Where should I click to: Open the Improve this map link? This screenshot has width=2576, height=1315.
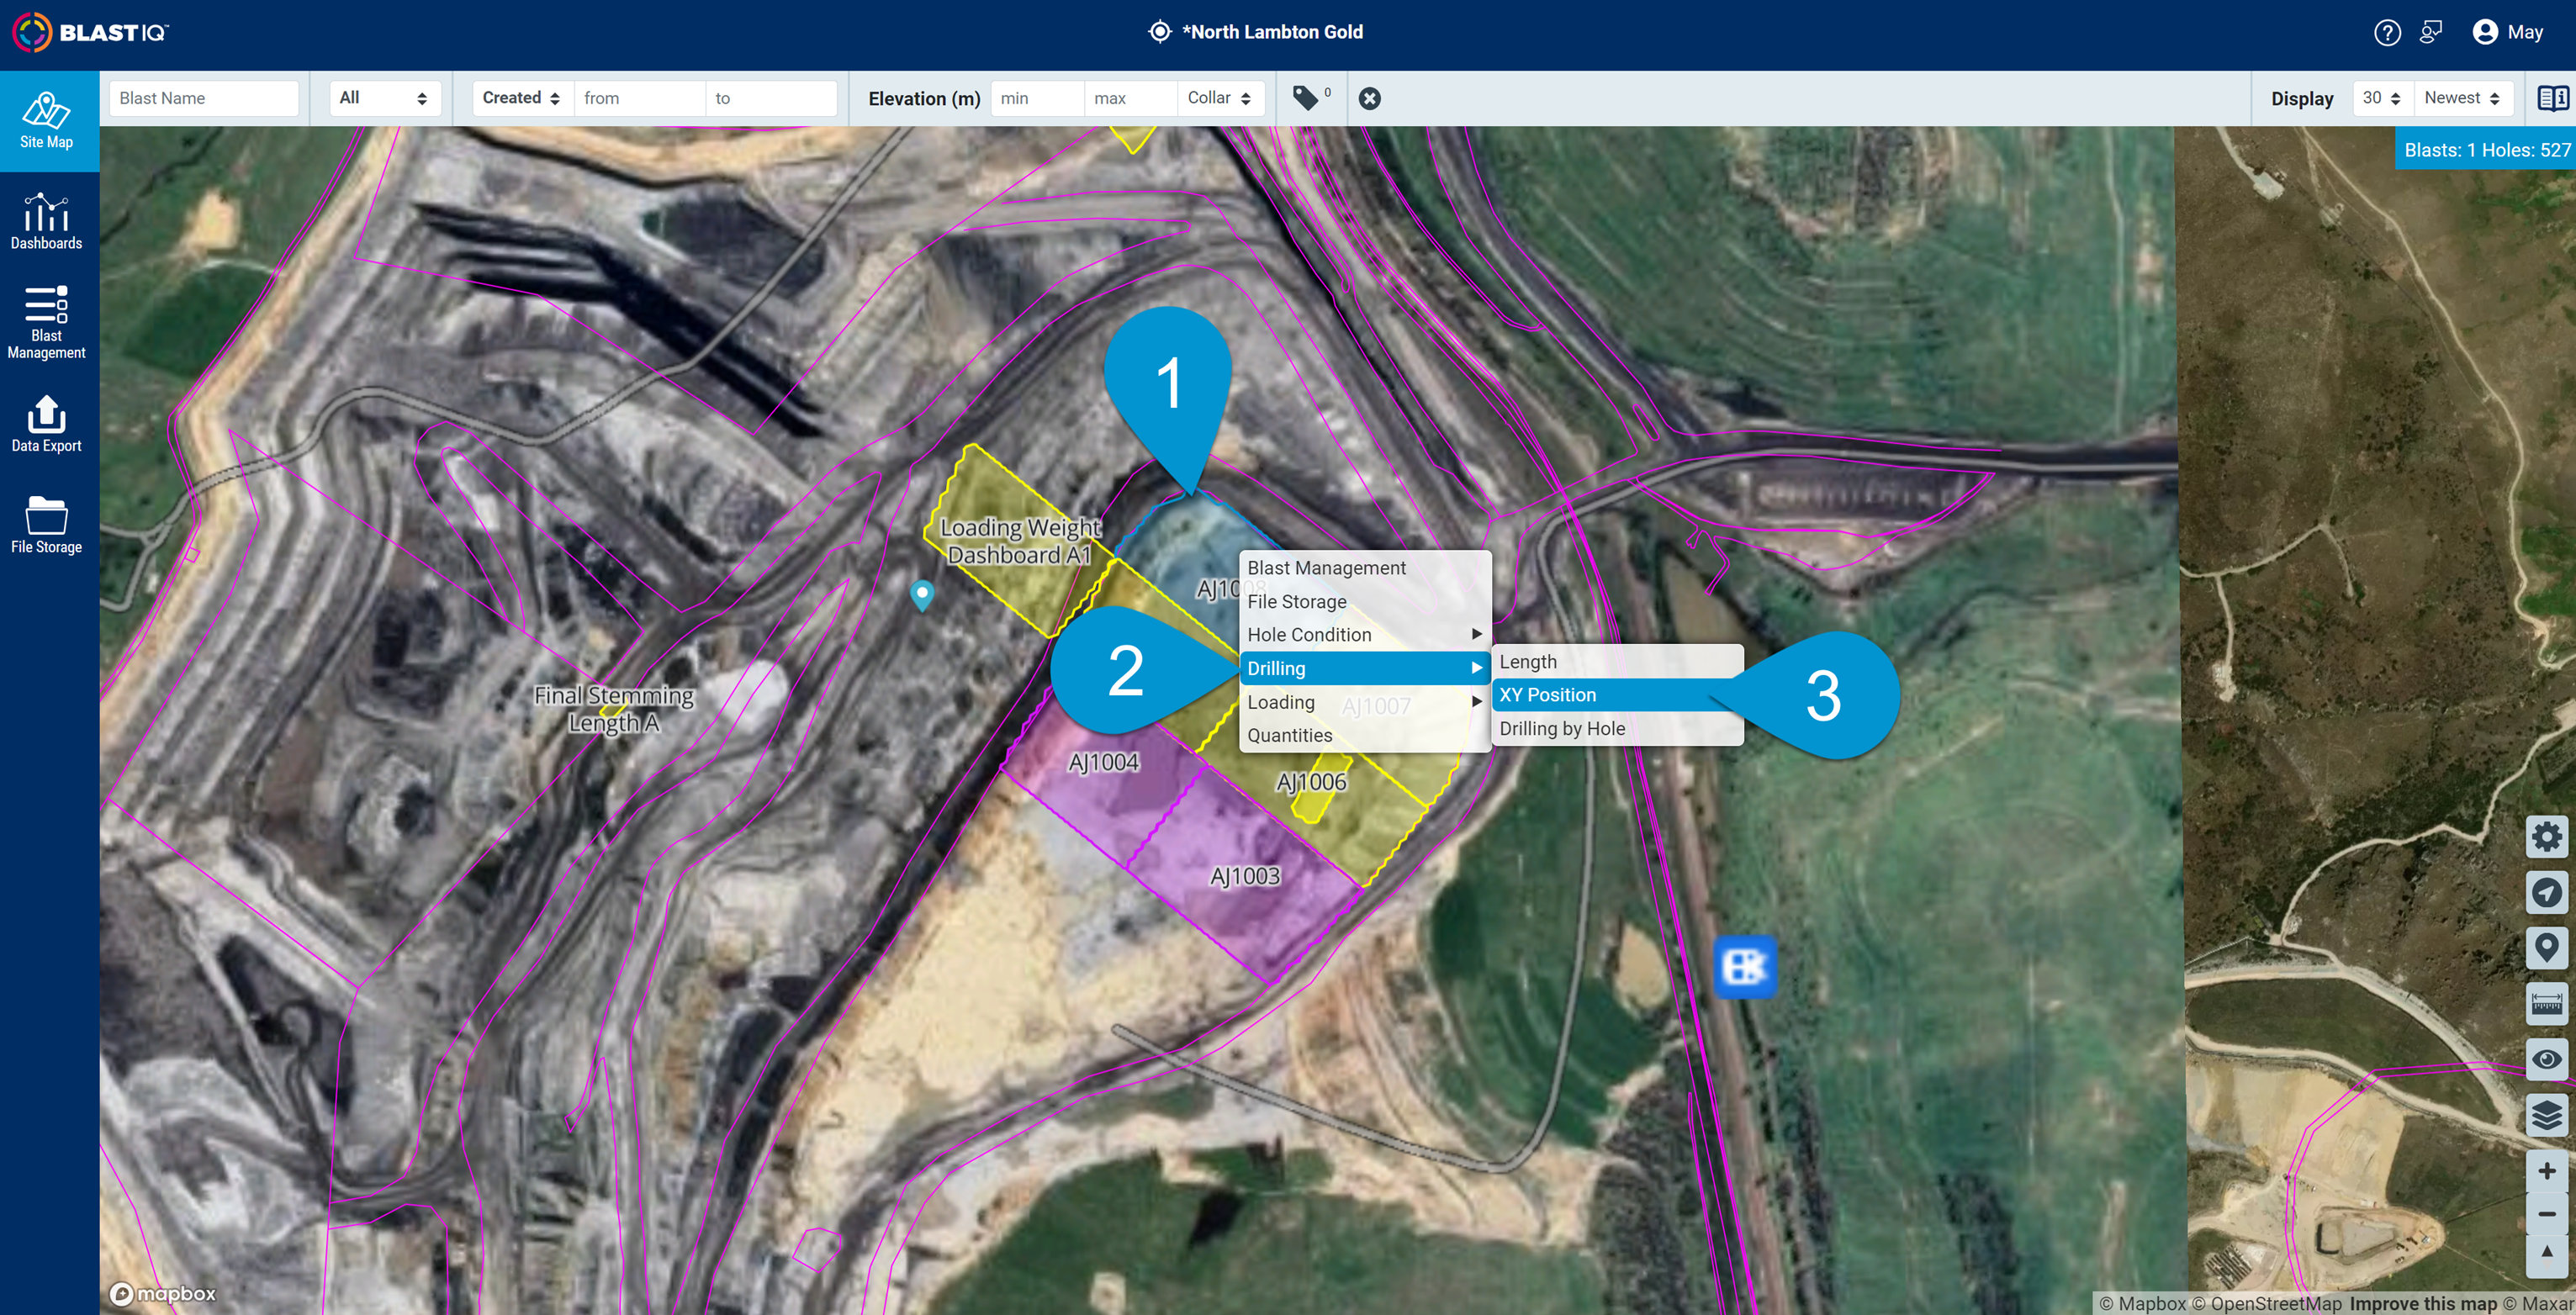point(2423,1304)
